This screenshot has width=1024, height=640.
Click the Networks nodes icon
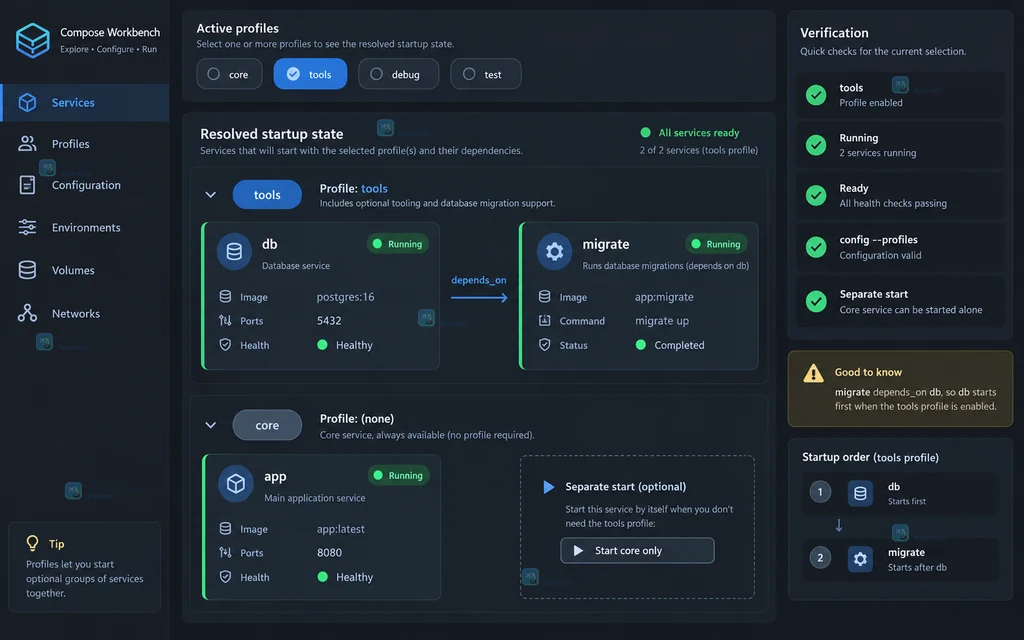click(27, 313)
